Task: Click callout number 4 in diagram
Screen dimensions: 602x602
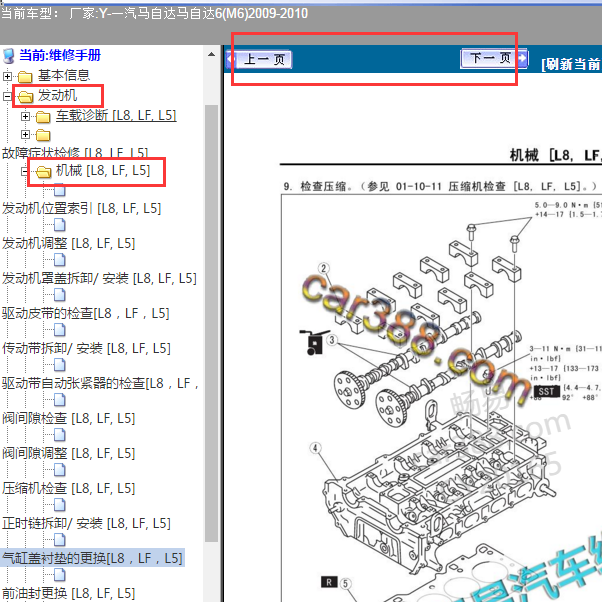Action: pos(316,448)
